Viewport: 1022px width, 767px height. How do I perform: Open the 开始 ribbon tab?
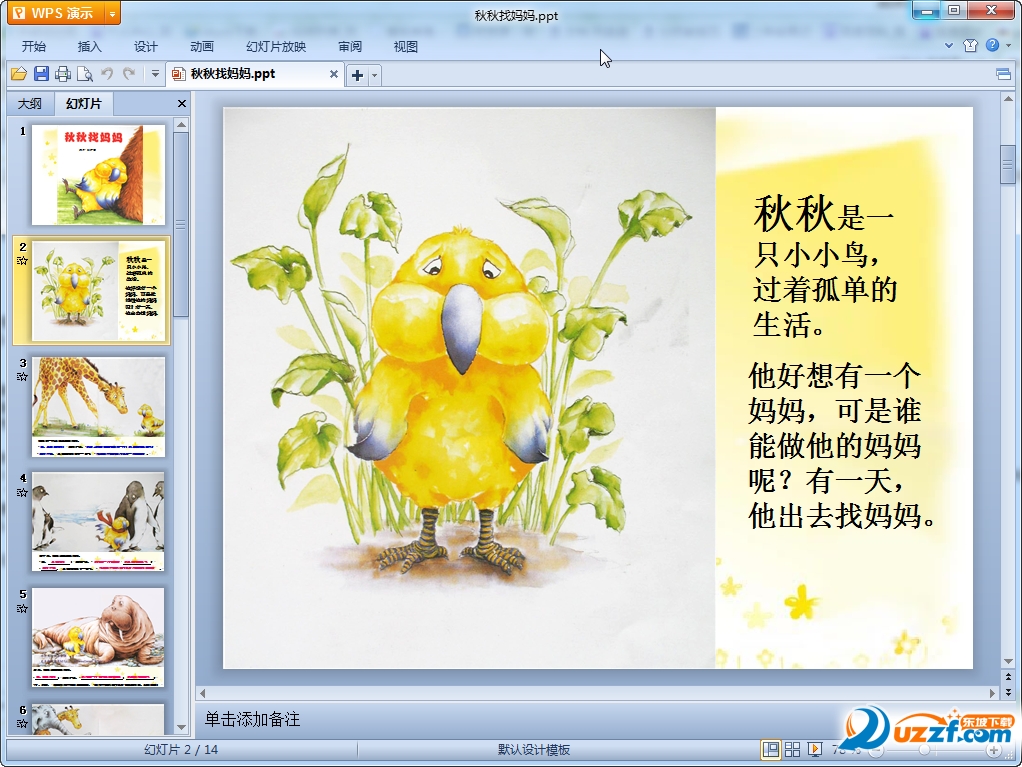(x=34, y=46)
